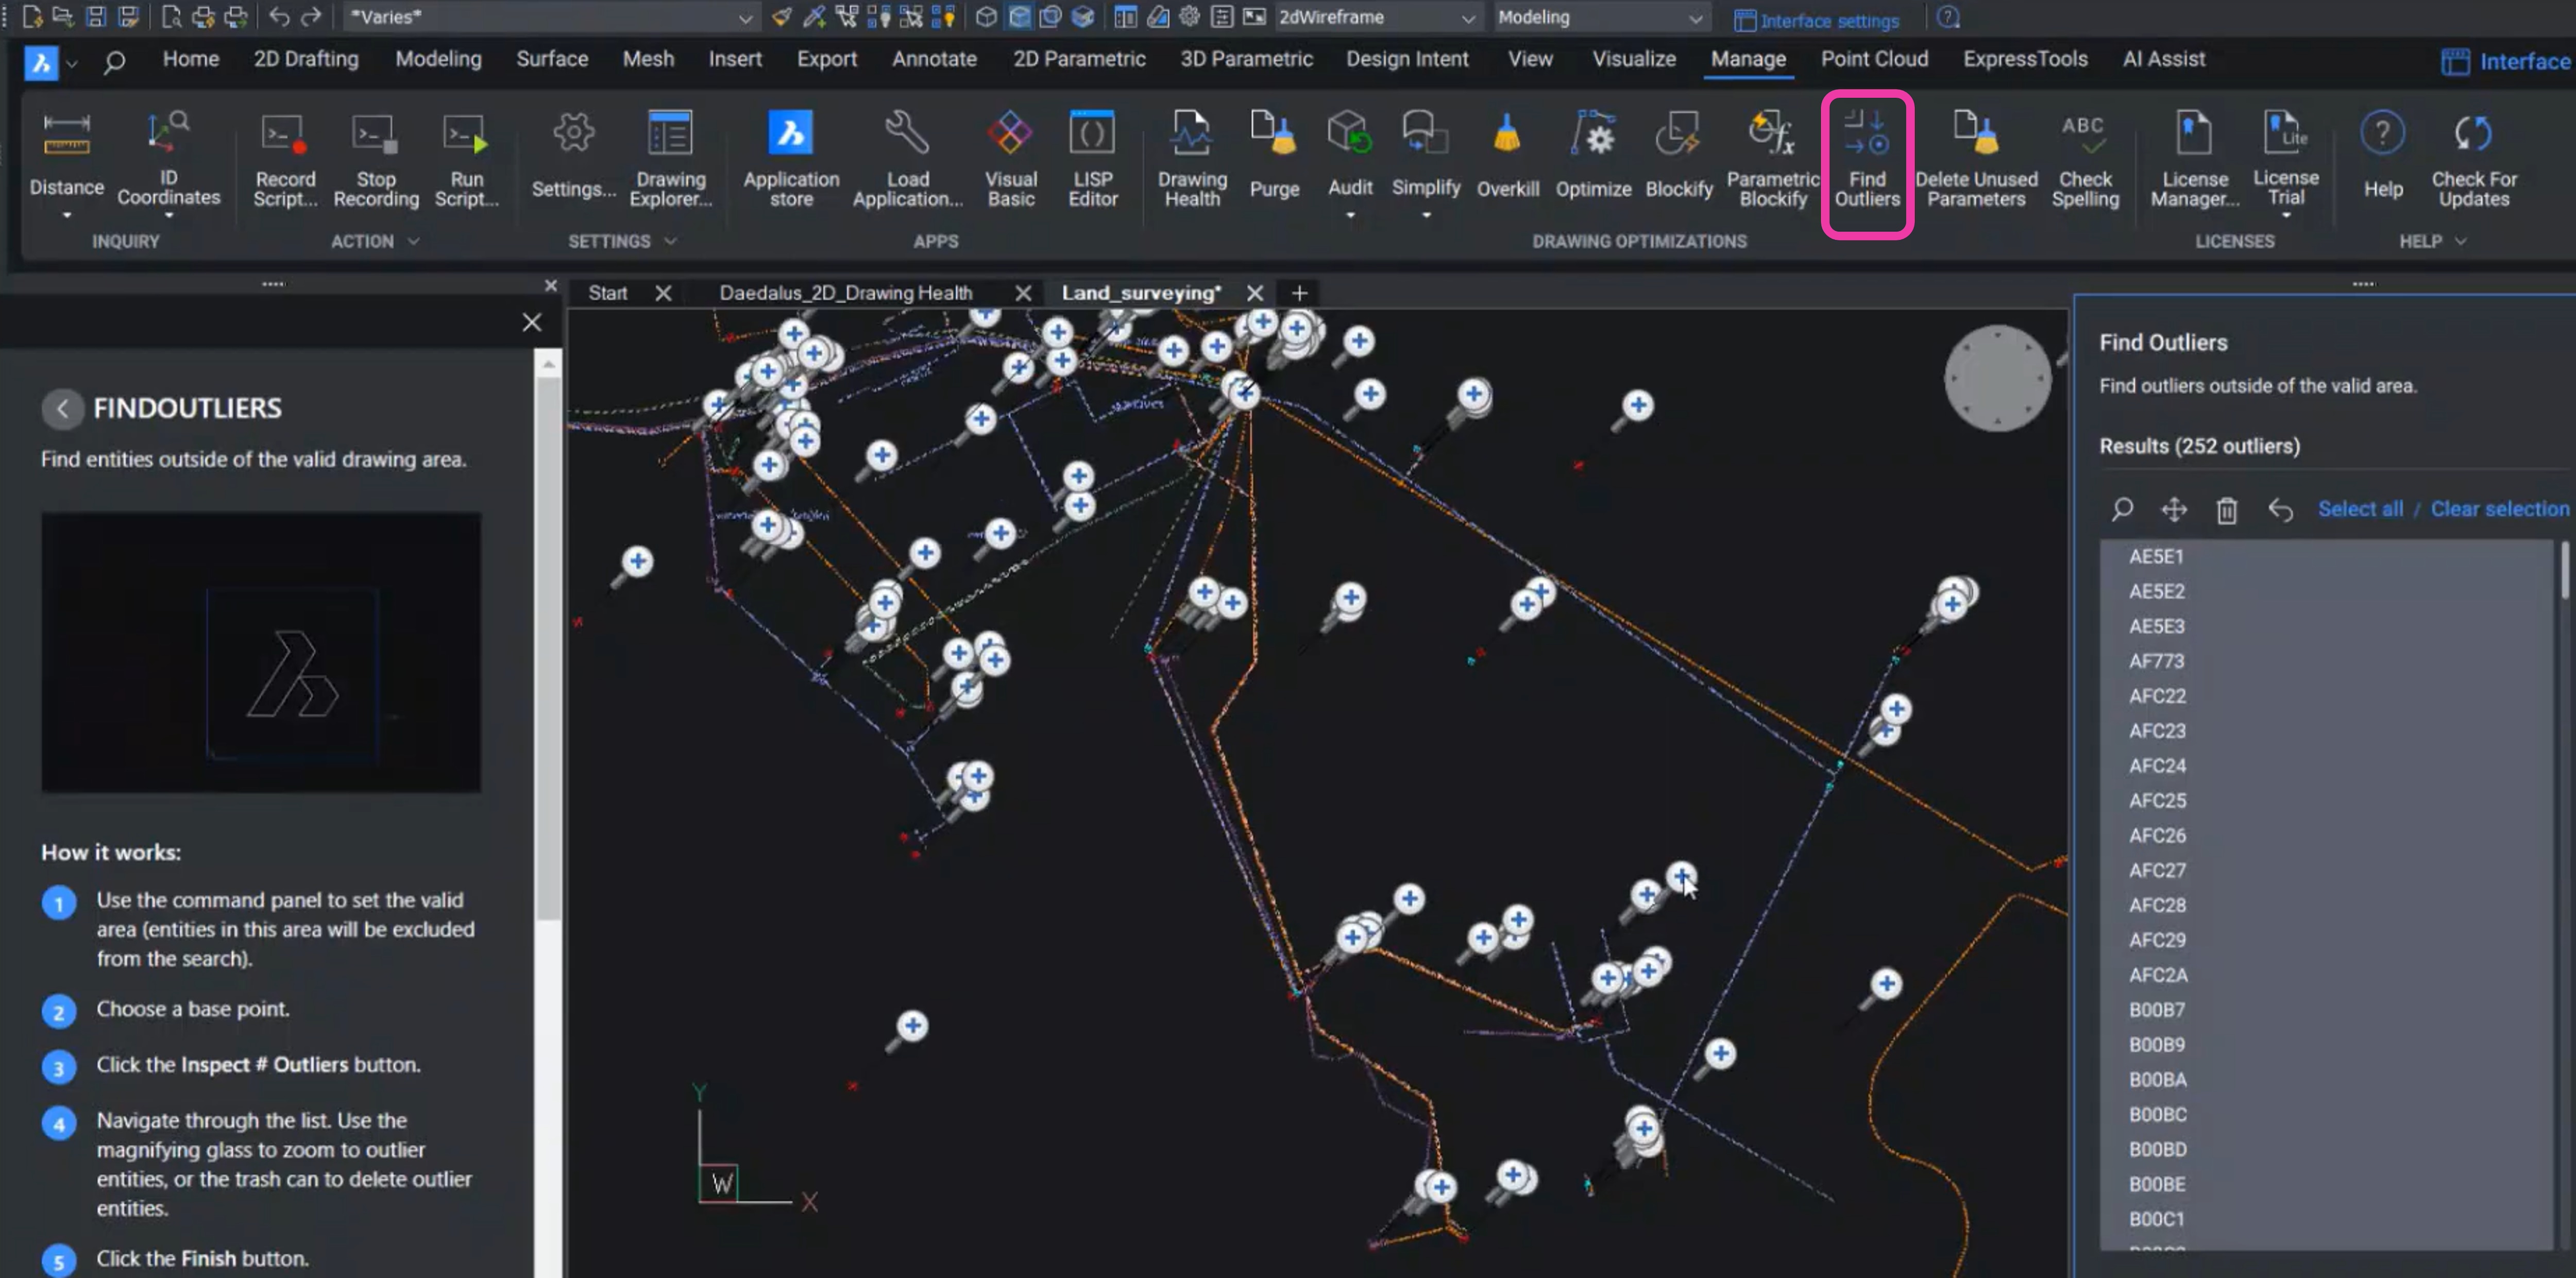Click the Select all link
This screenshot has height=1278, width=2576.
pos(2360,508)
